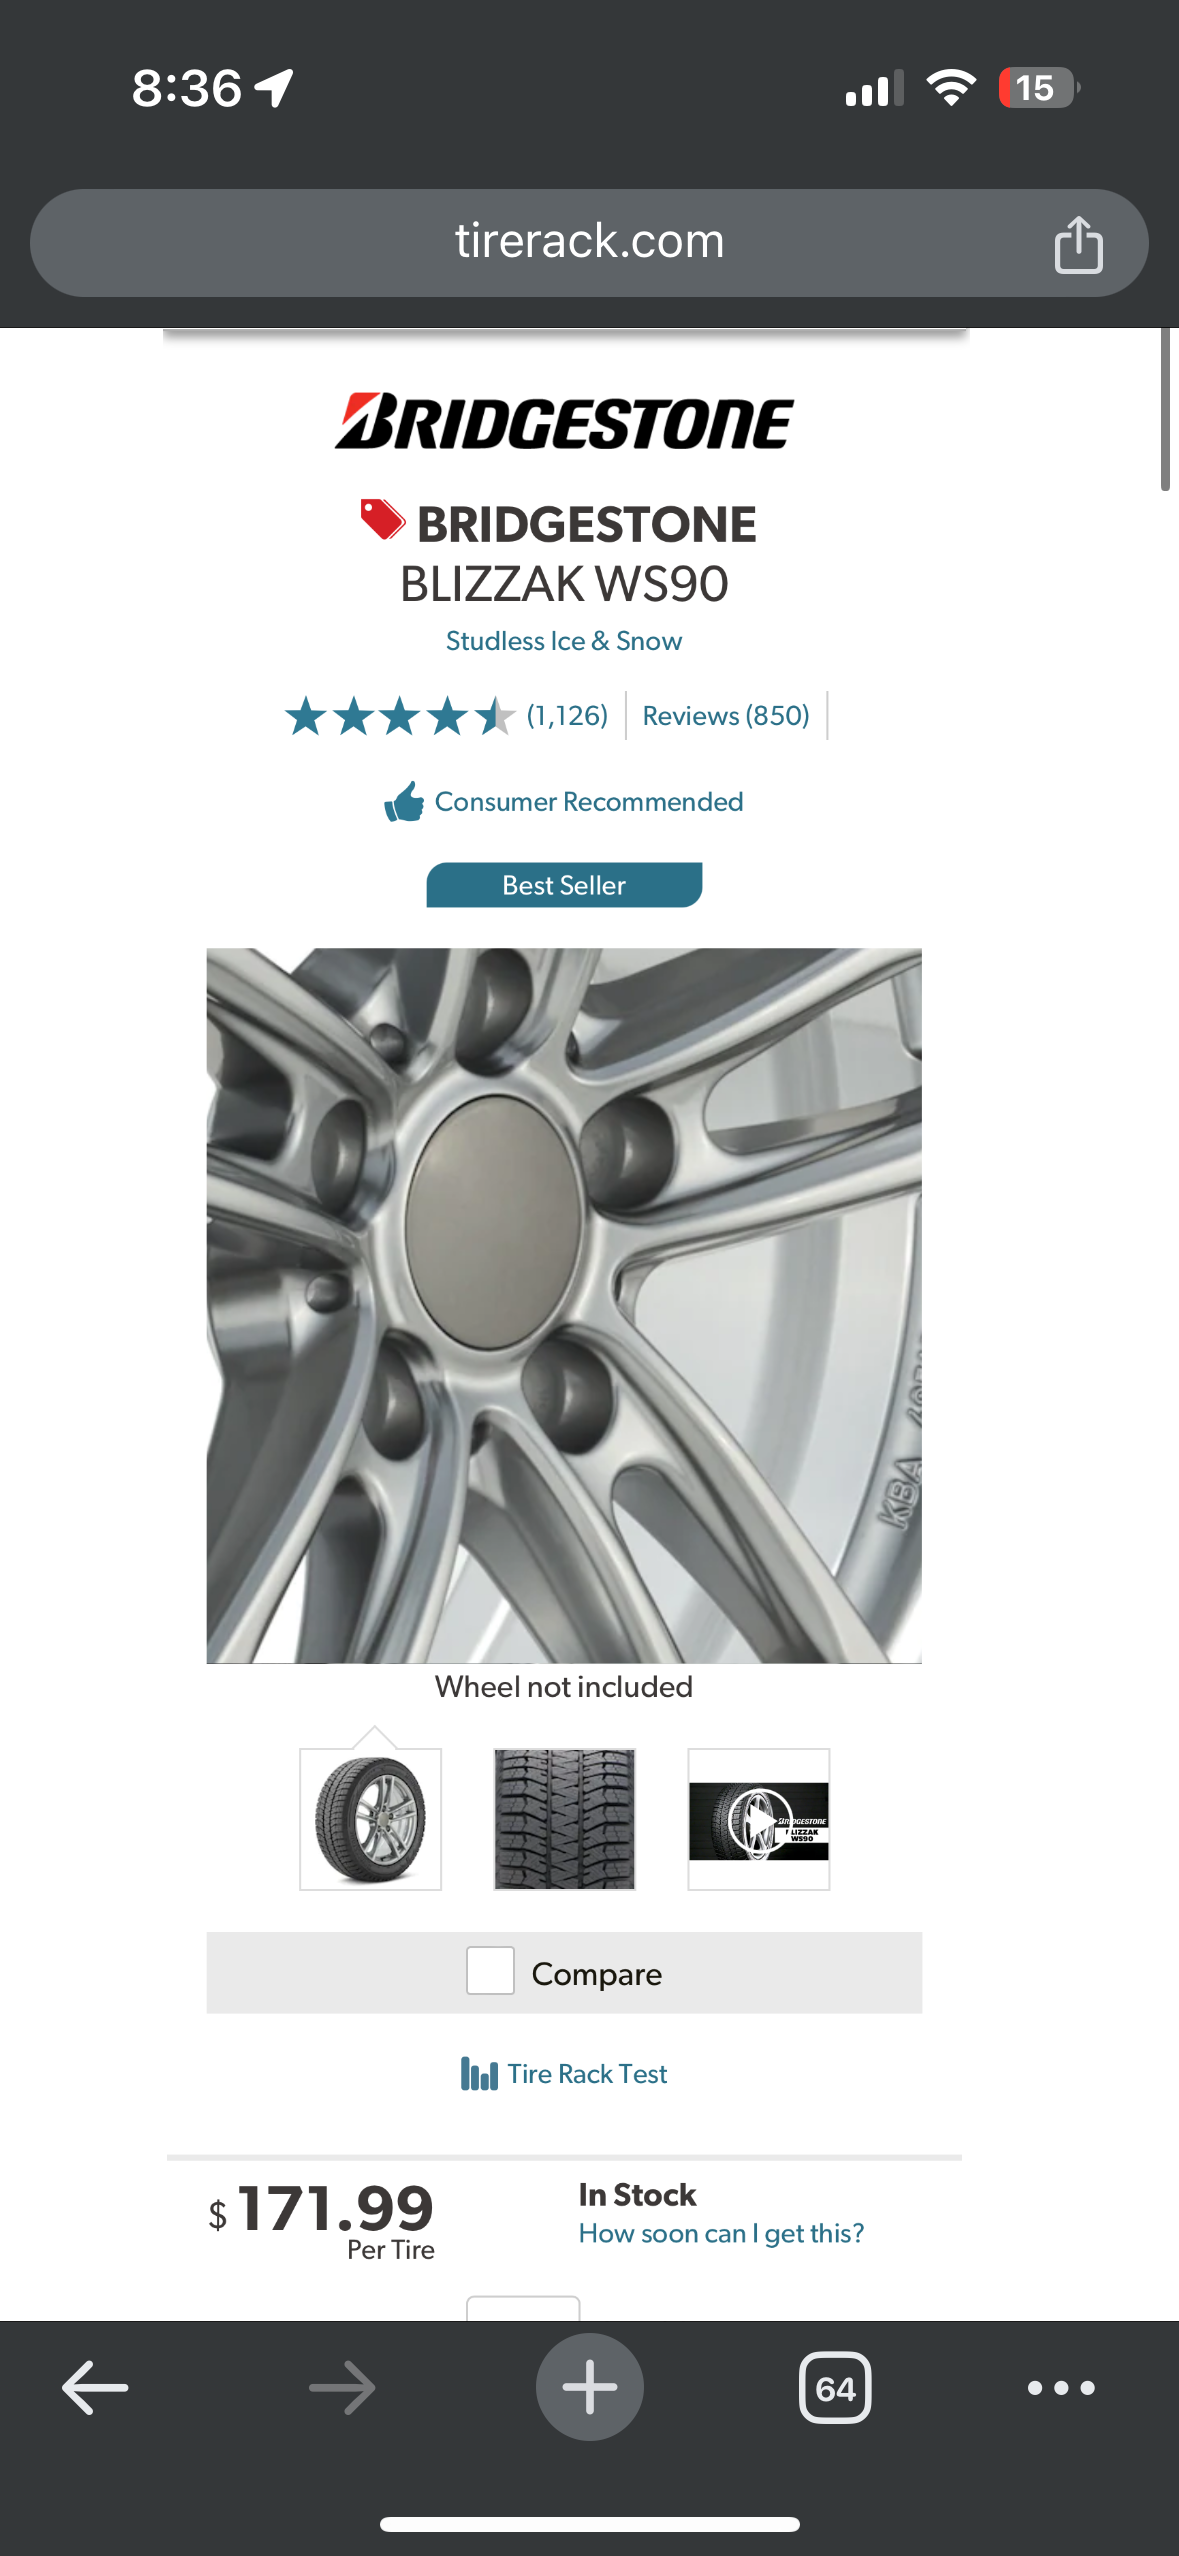Tap the tirerack.com address bar
Viewport: 1179px width, 2556px height.
pyautogui.click(x=589, y=243)
